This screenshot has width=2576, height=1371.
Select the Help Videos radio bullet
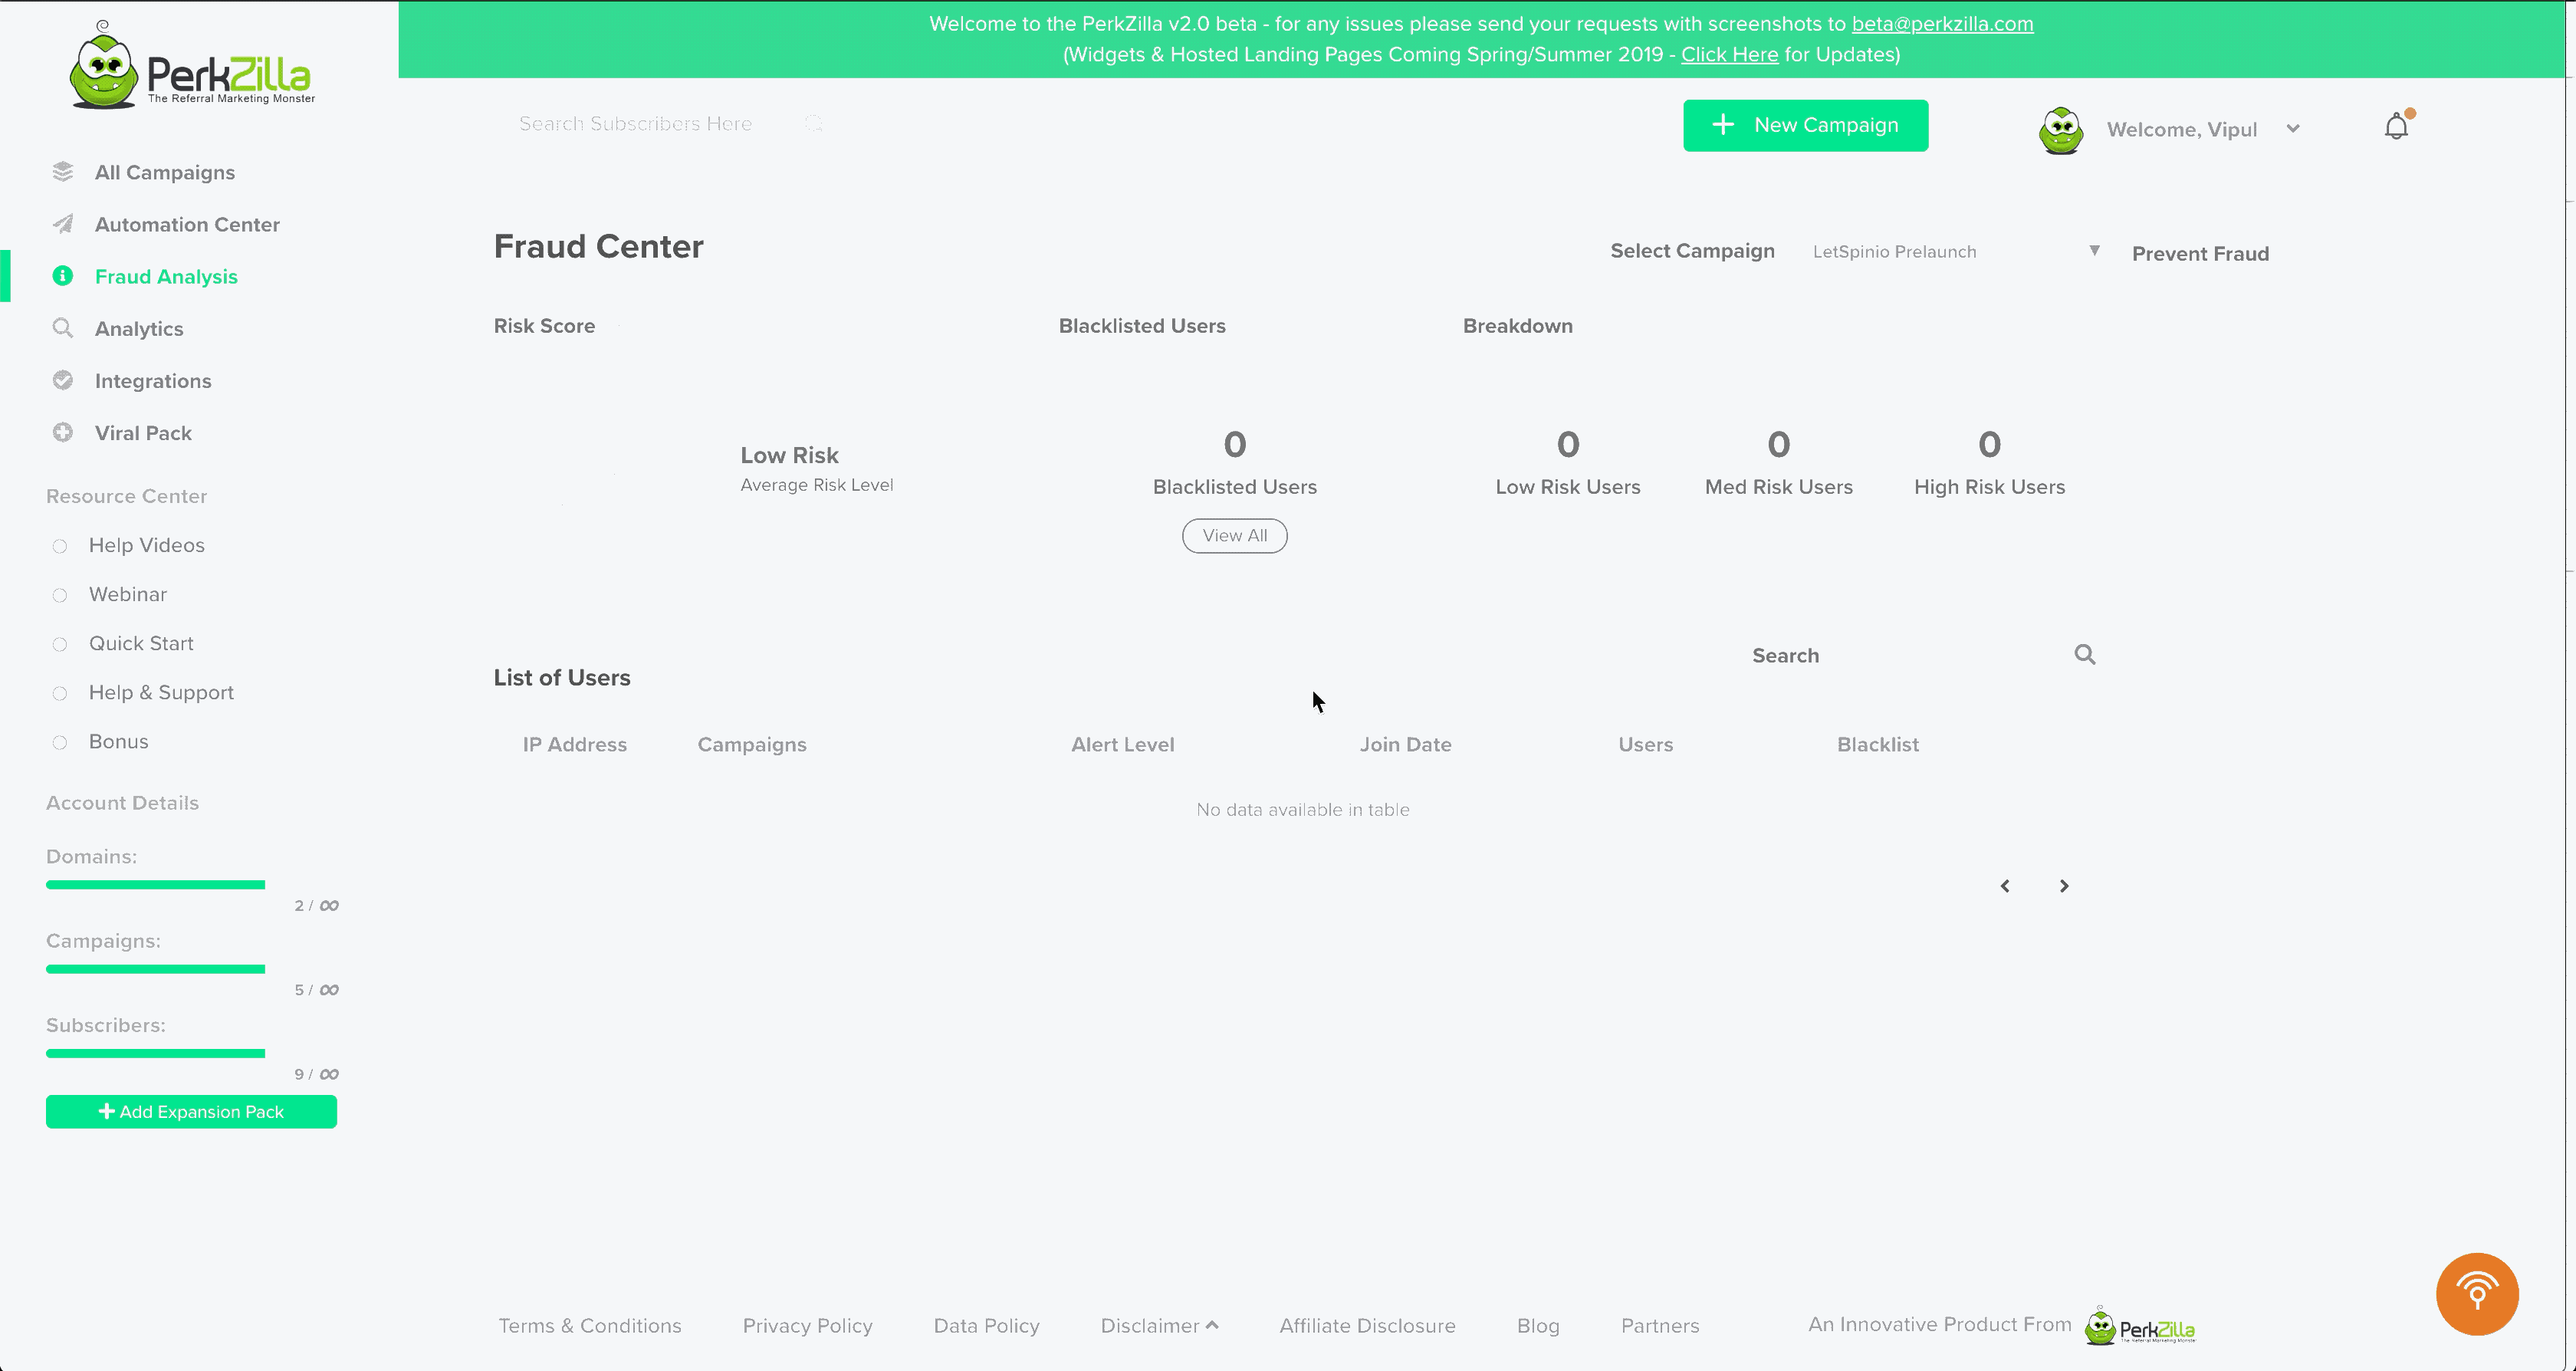pyautogui.click(x=60, y=546)
